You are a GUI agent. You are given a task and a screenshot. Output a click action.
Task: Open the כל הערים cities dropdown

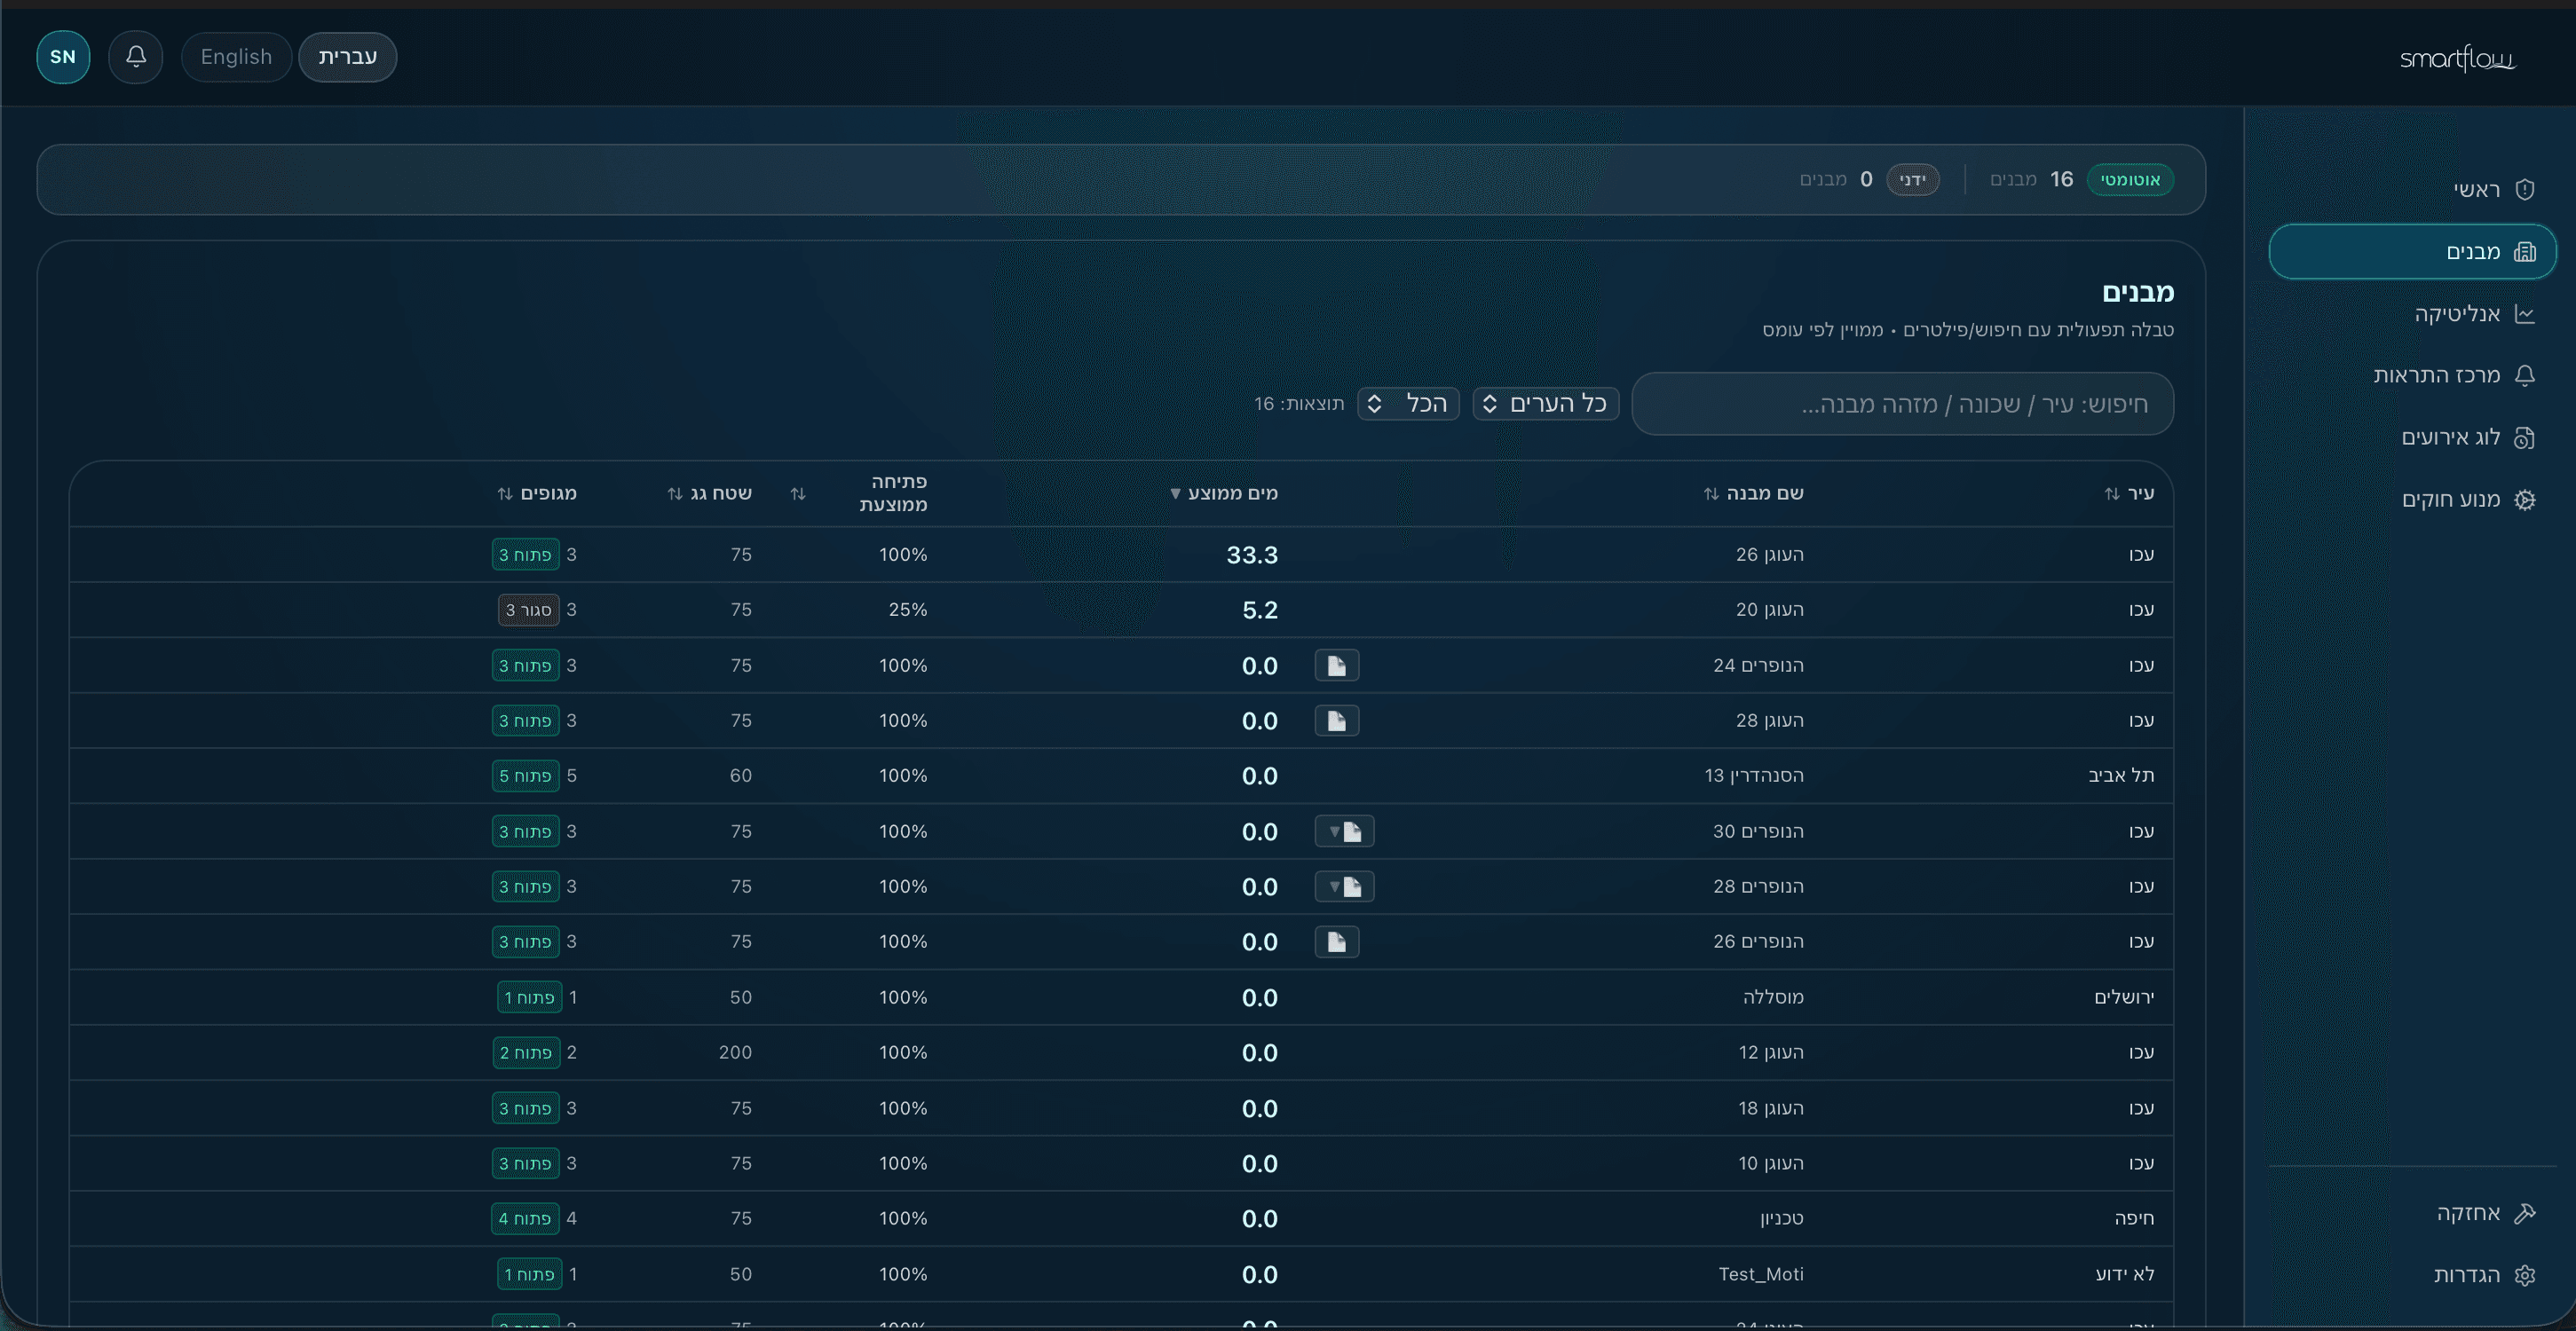[x=1545, y=403]
